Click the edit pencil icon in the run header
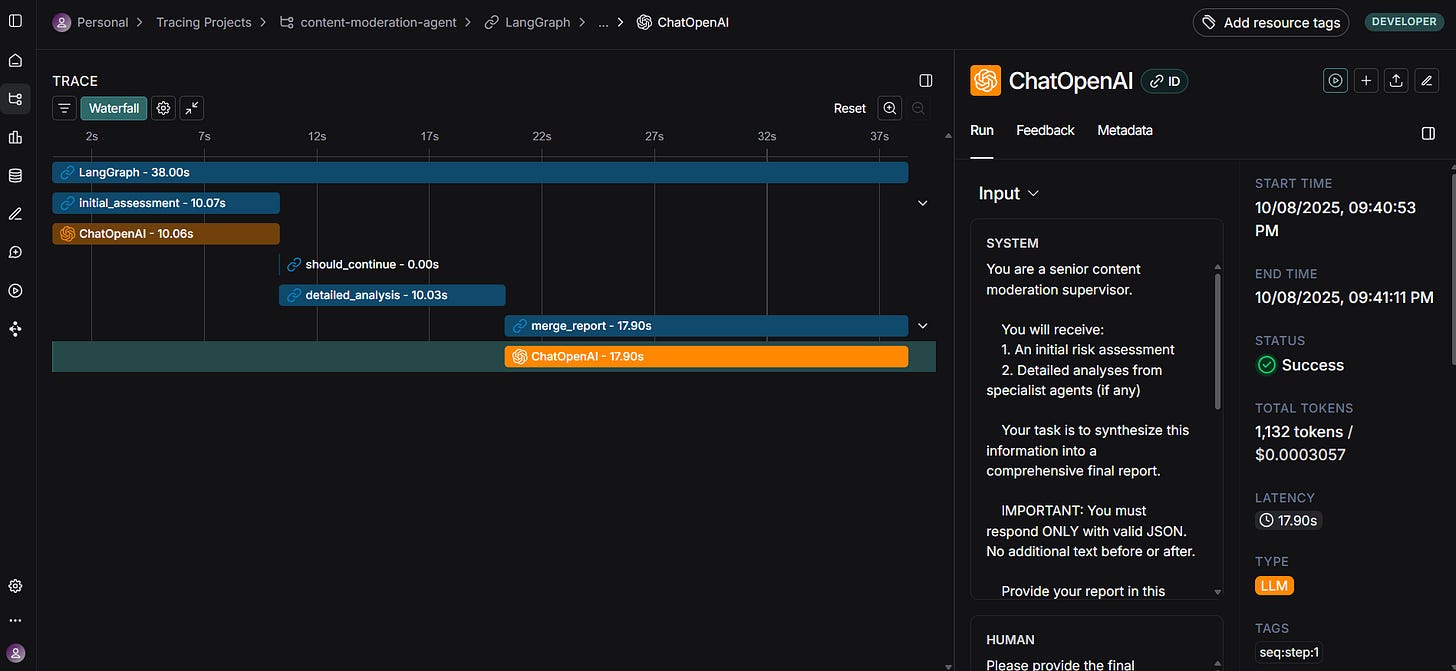1456x671 pixels. [1427, 80]
